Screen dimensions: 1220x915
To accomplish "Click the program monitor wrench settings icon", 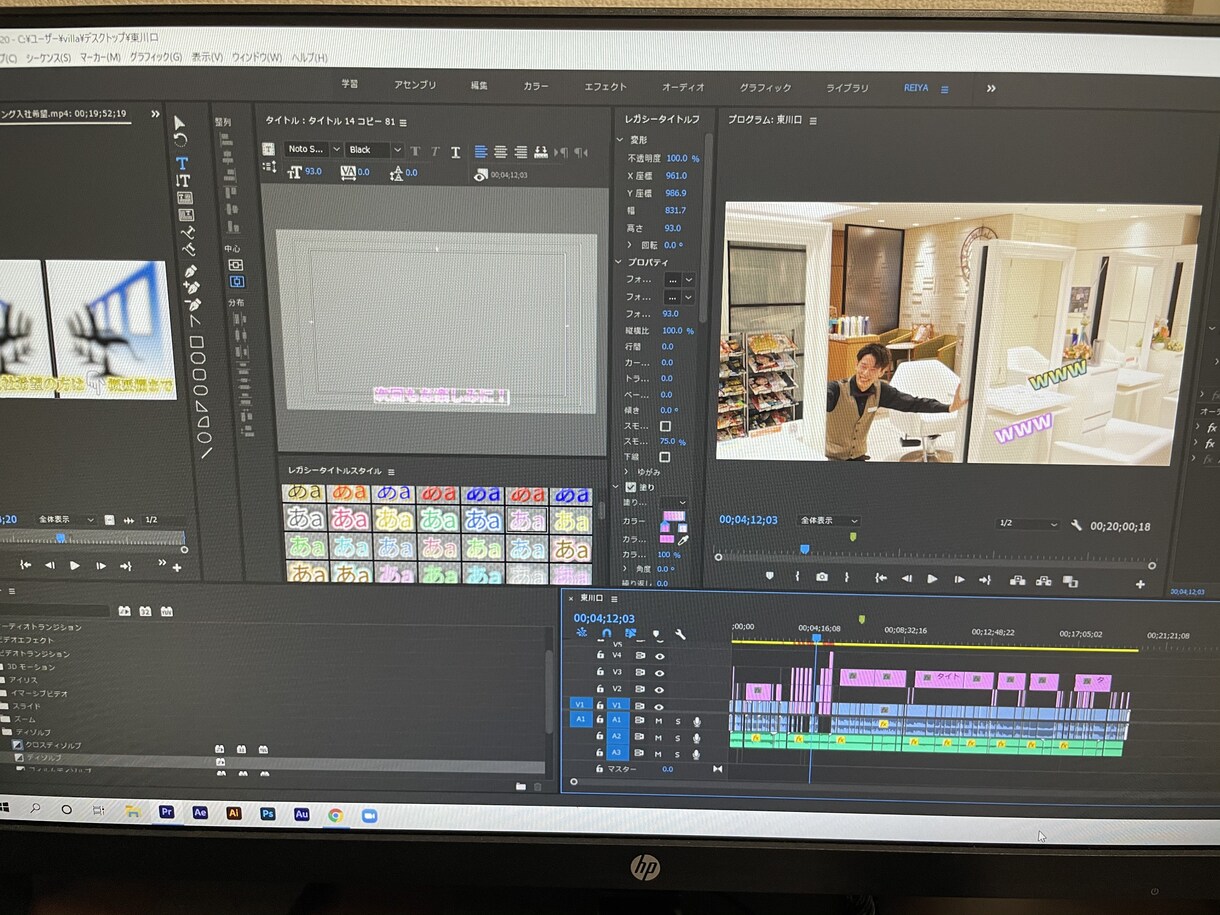I will (x=1077, y=525).
